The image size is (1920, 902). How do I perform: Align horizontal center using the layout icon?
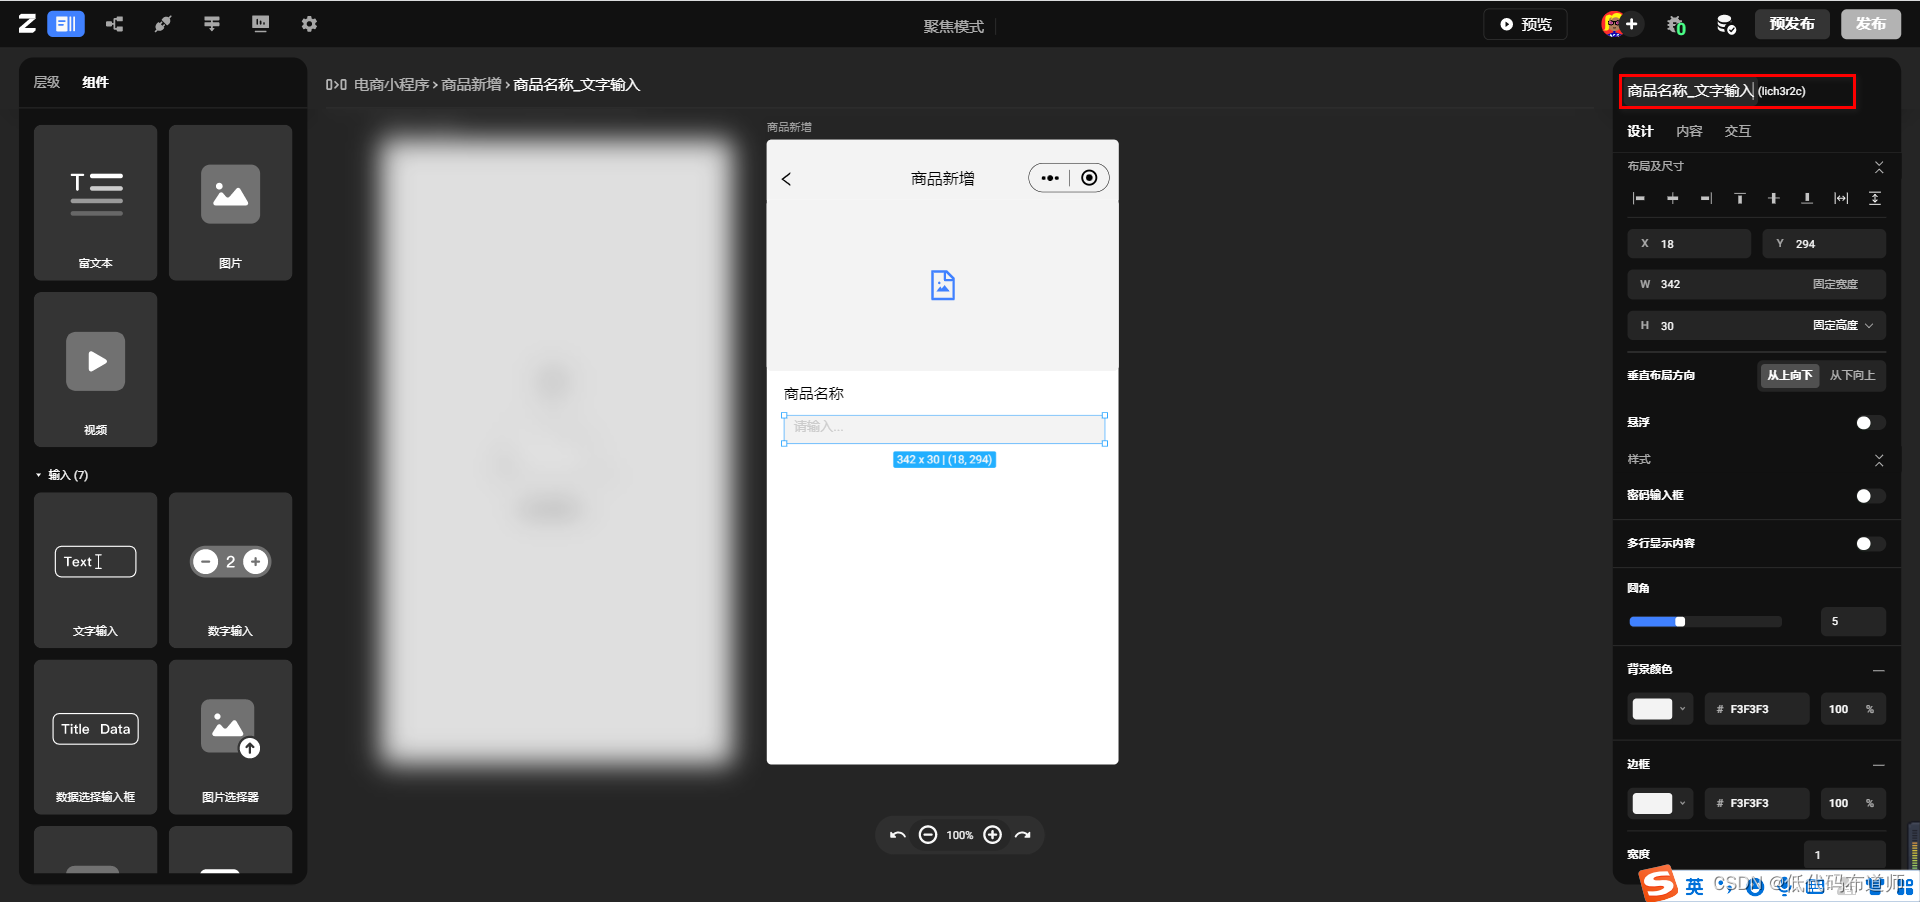[x=1672, y=199]
